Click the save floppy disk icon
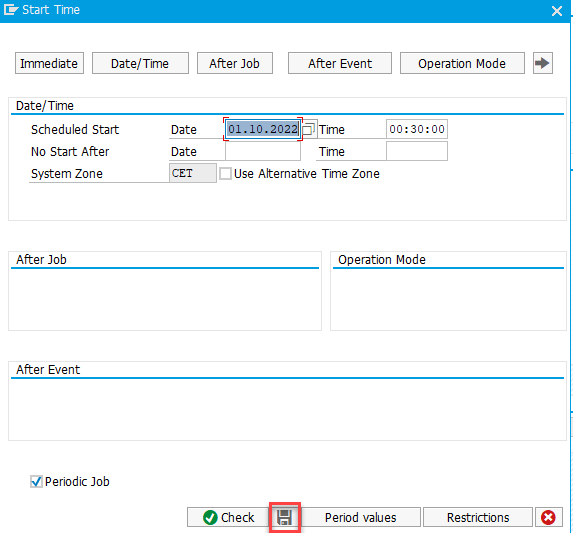The image size is (573, 533). click(284, 517)
